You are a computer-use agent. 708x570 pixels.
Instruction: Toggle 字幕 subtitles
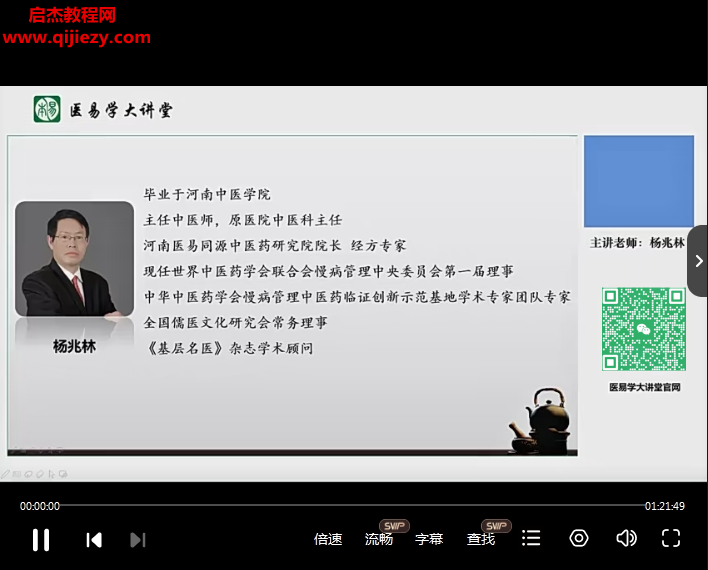tap(429, 539)
